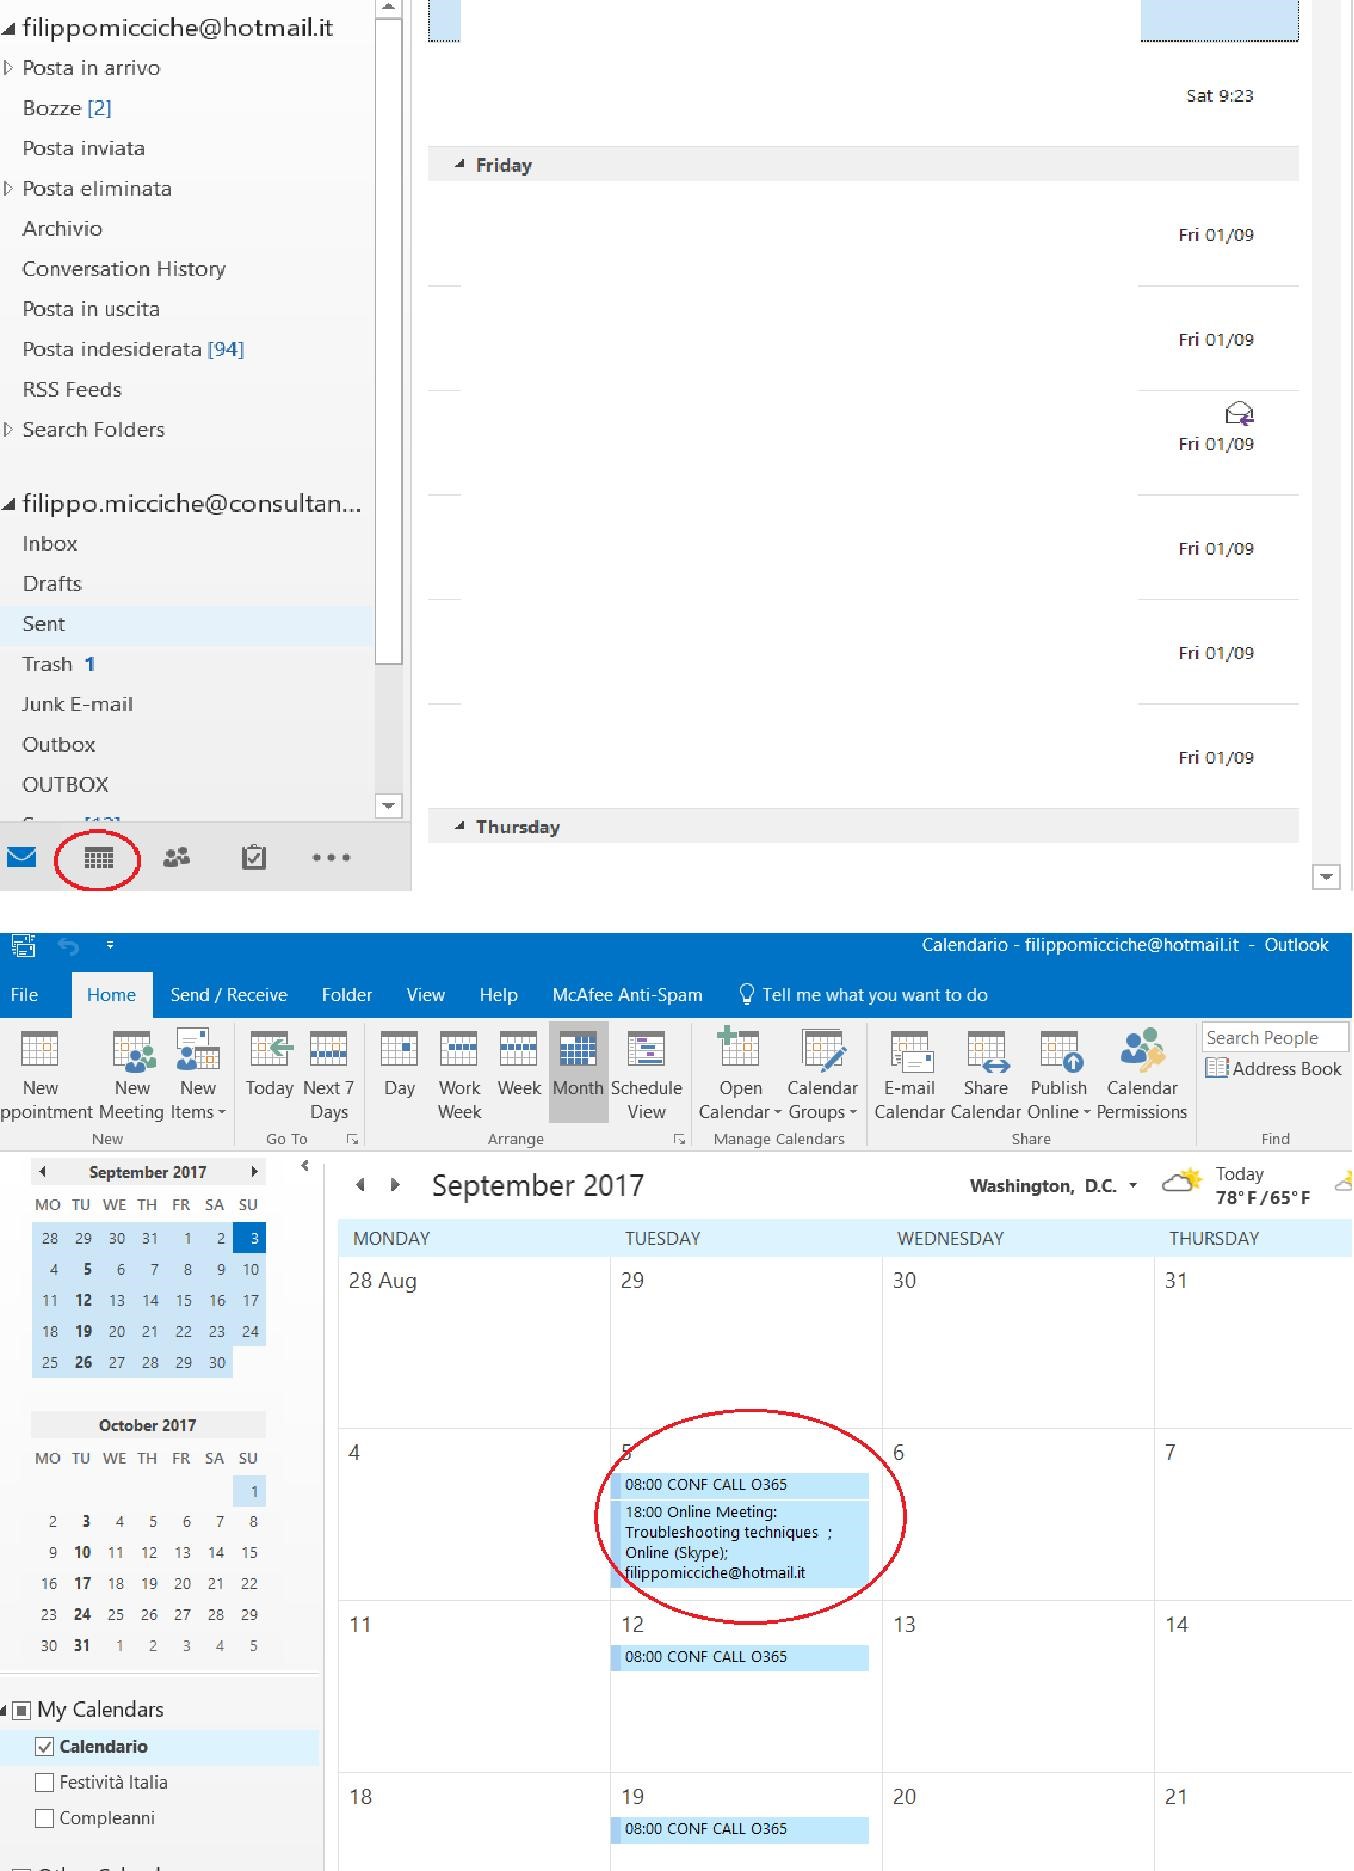Image resolution: width=1354 pixels, height=1871 pixels.
Task: Collapse the filippomicciche@hotmail.it account
Action: pos(8,29)
